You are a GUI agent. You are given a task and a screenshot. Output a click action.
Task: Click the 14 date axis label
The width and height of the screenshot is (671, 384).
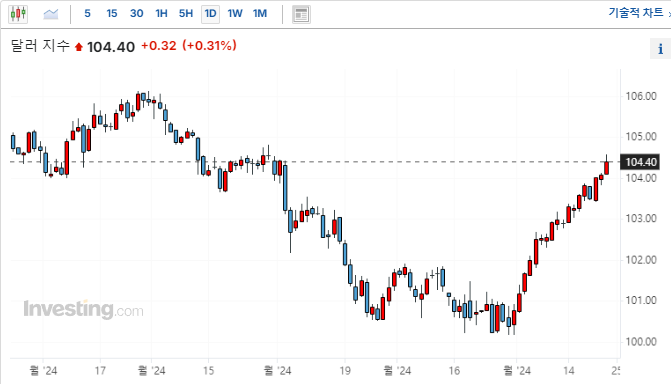(x=568, y=370)
